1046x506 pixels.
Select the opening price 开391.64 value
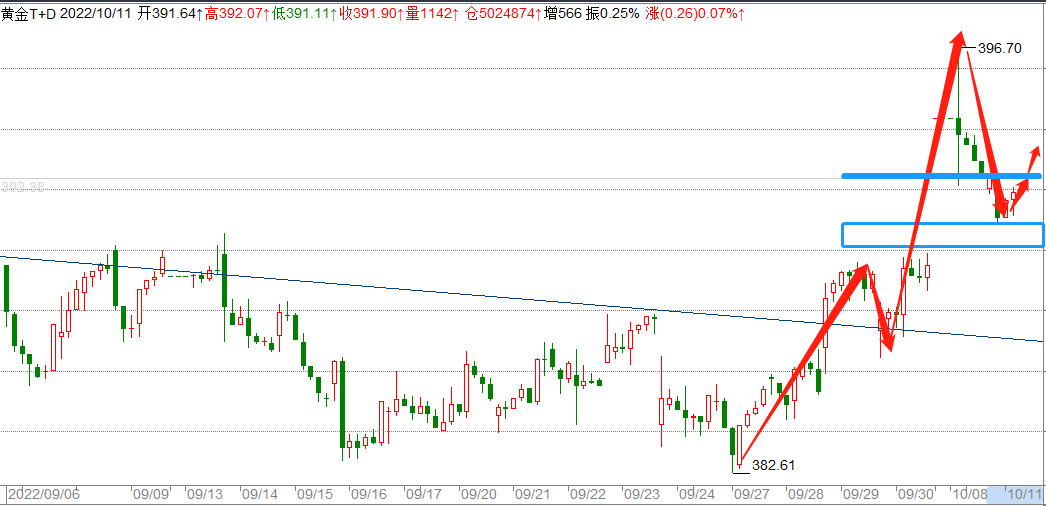pyautogui.click(x=169, y=14)
